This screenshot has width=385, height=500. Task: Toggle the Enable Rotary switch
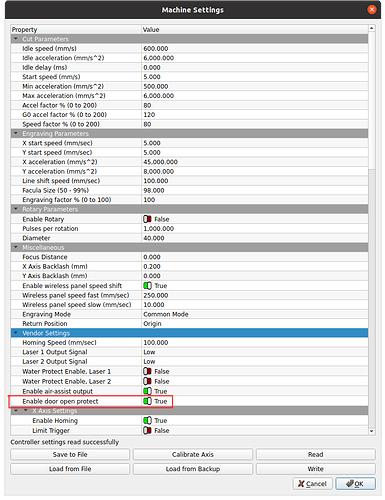click(147, 219)
